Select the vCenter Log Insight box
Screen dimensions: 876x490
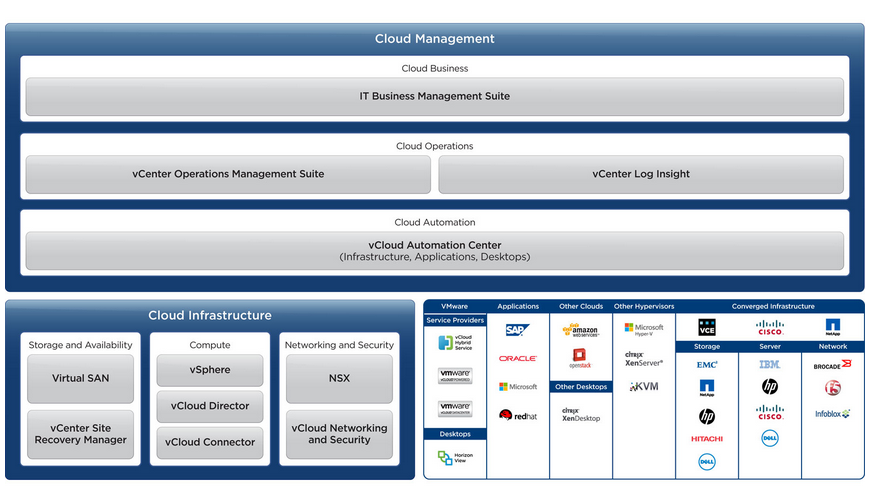641,174
